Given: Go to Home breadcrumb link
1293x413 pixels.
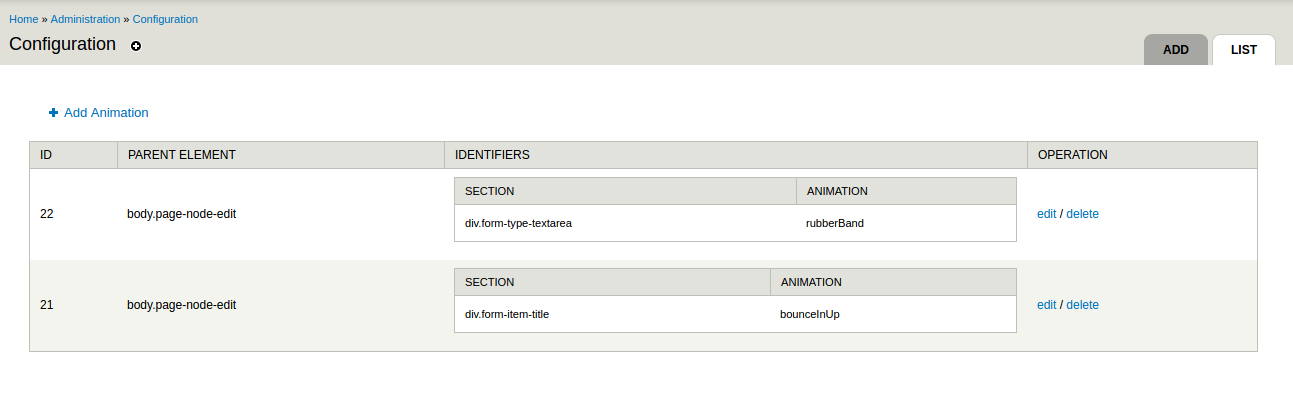Looking at the screenshot, I should click(24, 19).
